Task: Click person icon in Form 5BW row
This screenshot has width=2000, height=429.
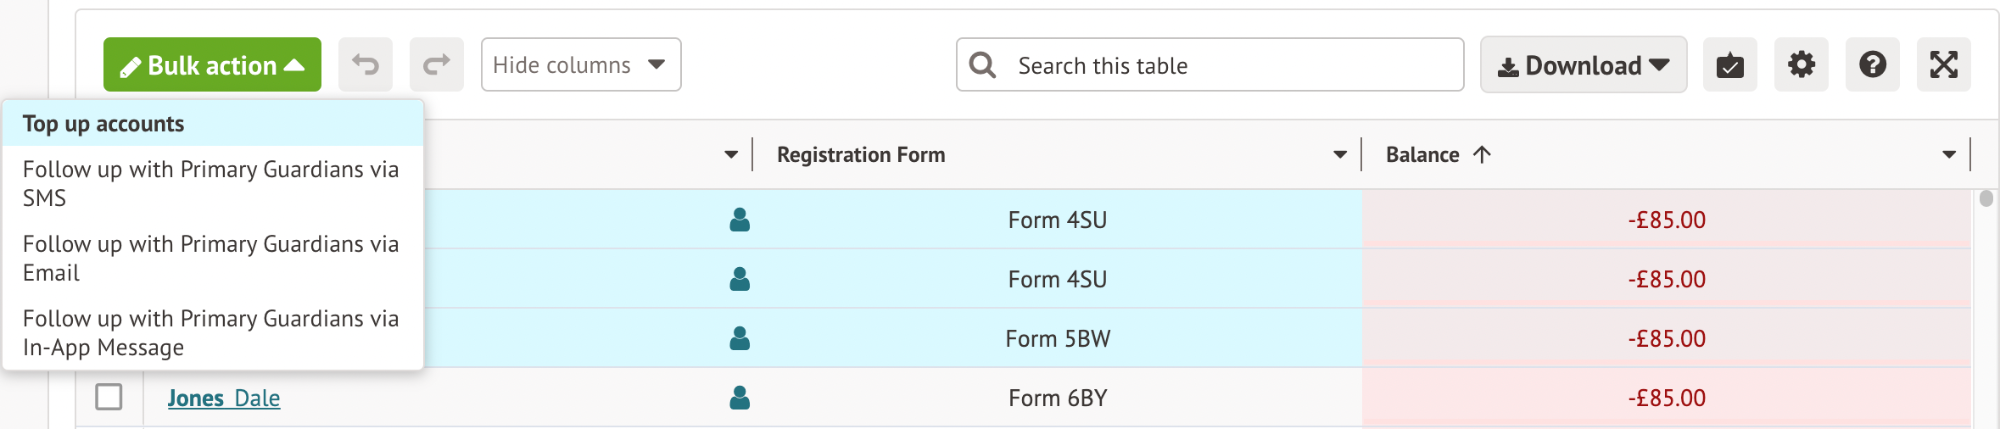Action: [x=740, y=338]
